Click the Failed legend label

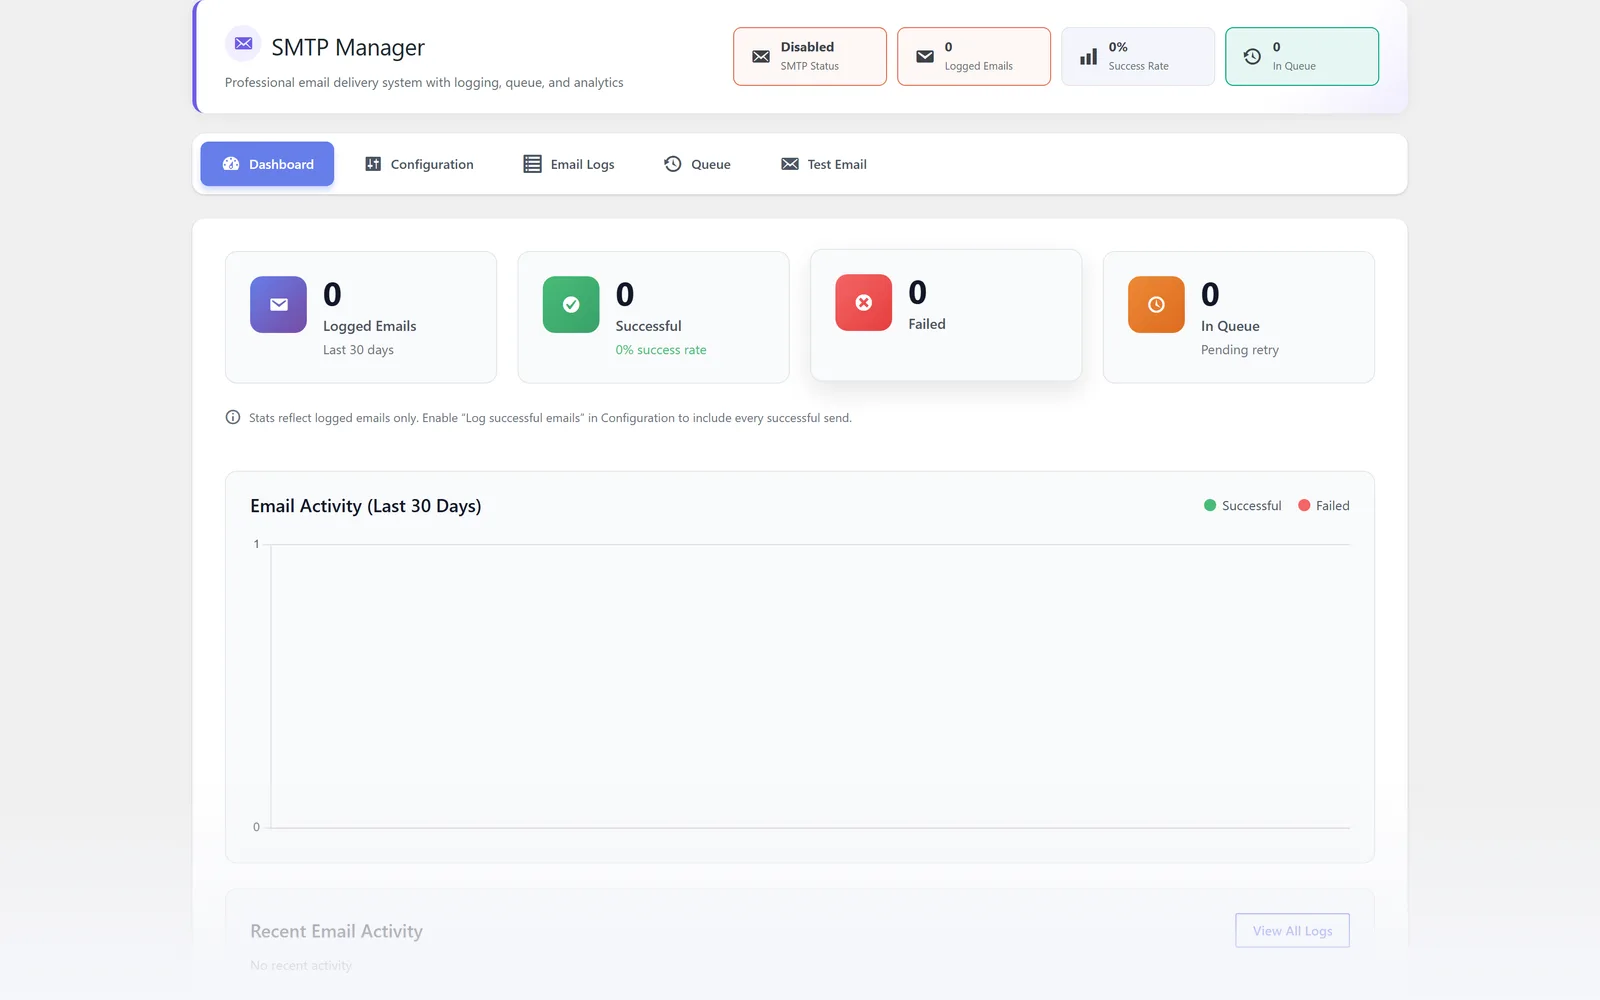(x=1332, y=506)
